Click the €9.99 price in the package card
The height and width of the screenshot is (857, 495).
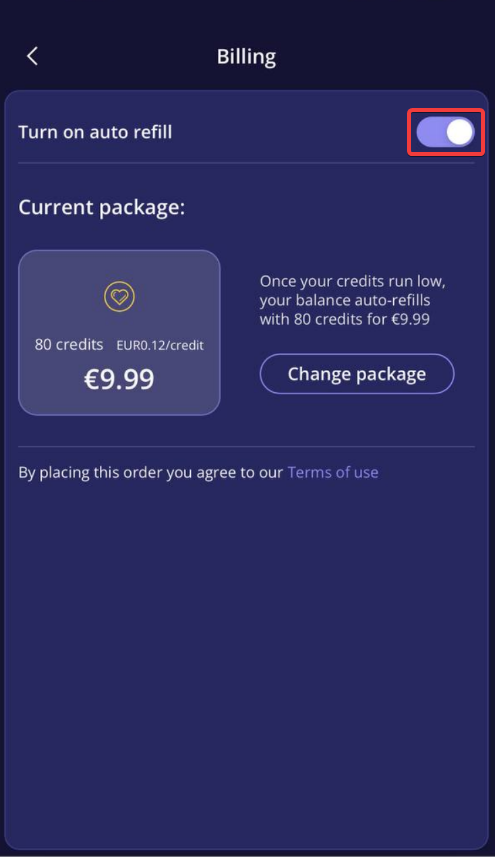point(119,378)
